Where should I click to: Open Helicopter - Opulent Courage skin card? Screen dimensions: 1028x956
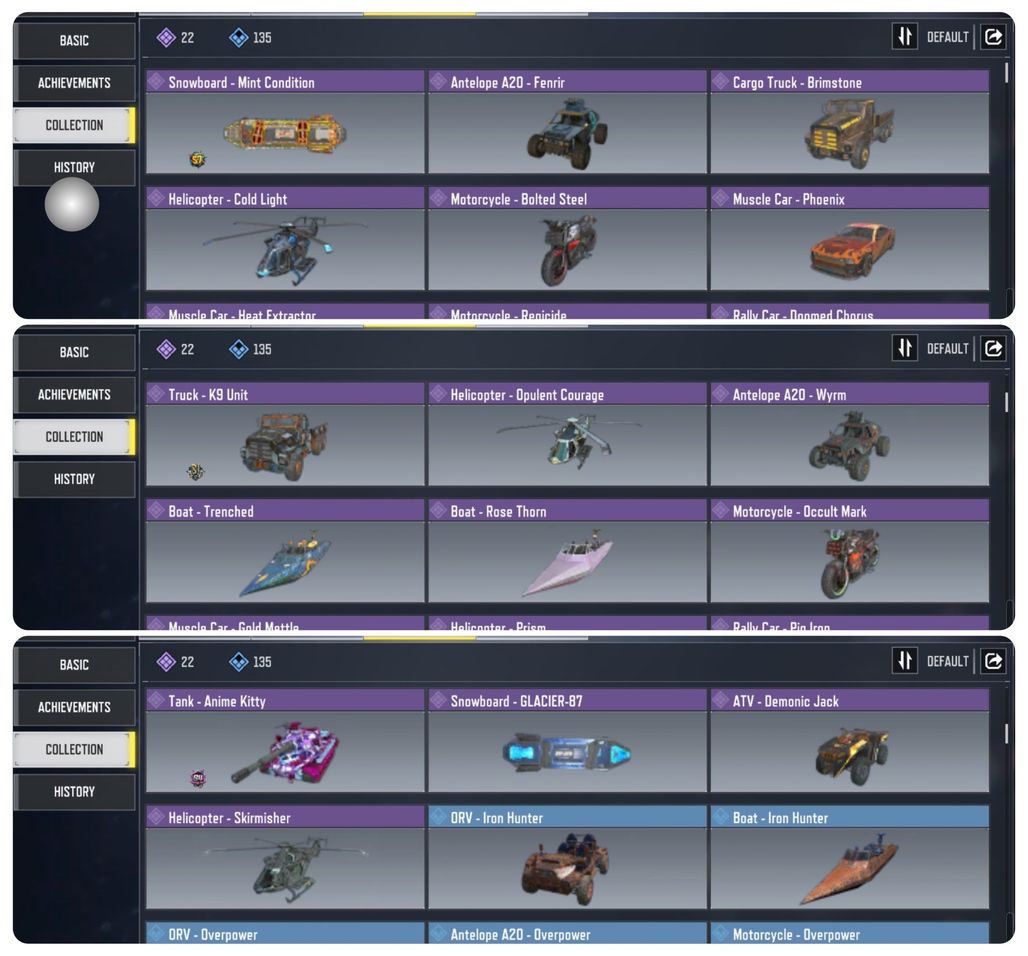(x=568, y=434)
